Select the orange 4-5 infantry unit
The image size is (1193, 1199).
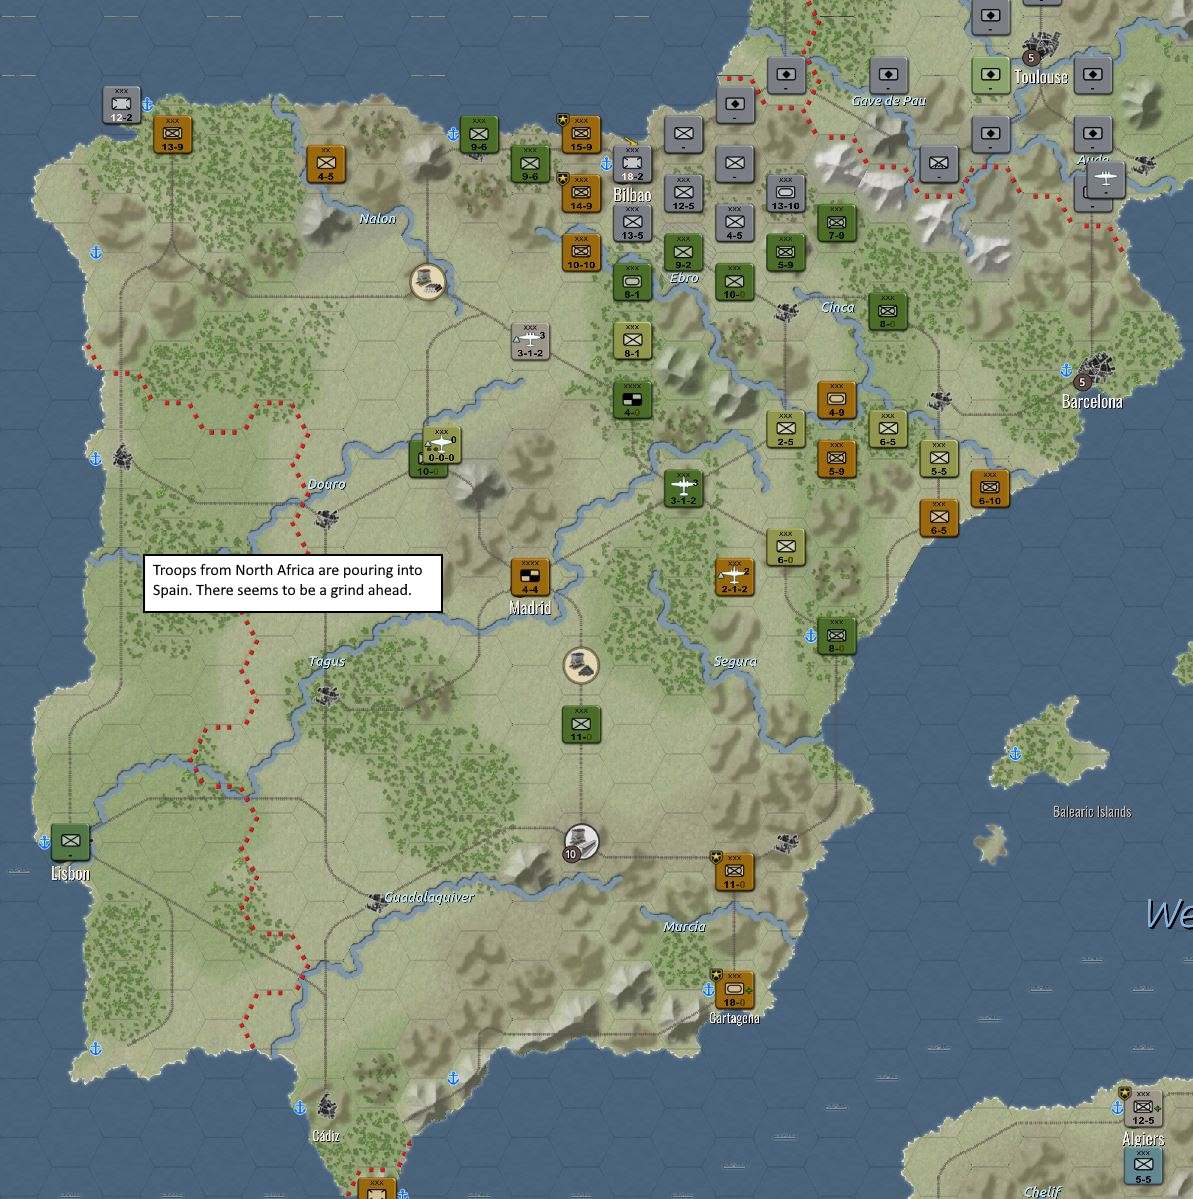point(326,164)
